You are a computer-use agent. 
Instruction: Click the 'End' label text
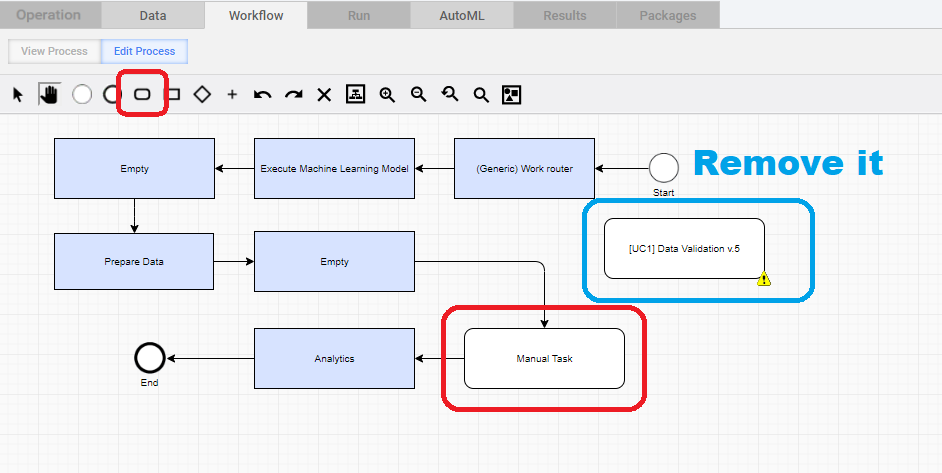coord(150,382)
